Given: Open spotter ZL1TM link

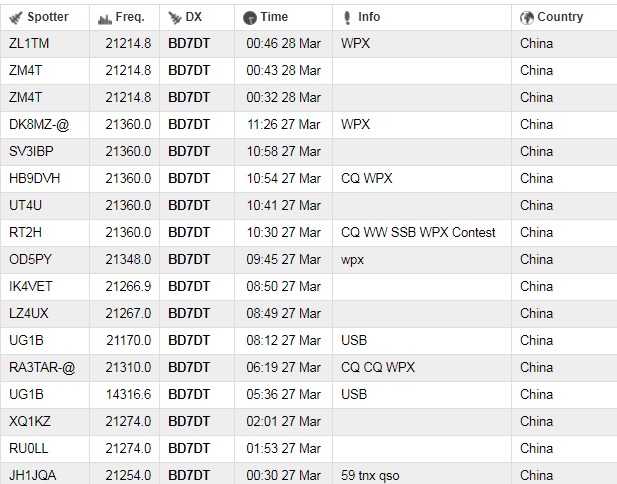Looking at the screenshot, I should 29,43.
